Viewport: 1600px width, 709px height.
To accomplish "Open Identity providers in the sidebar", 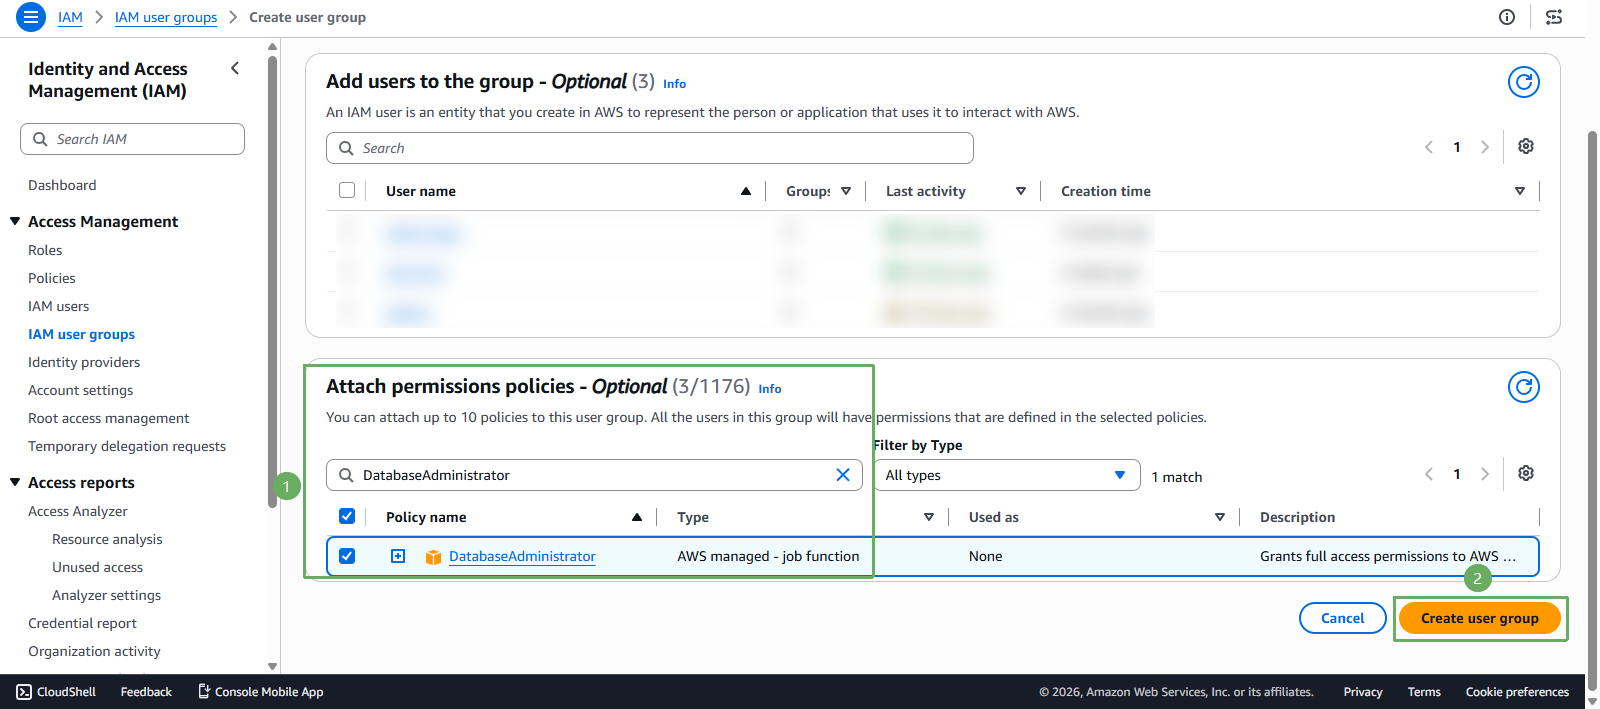I will (84, 362).
